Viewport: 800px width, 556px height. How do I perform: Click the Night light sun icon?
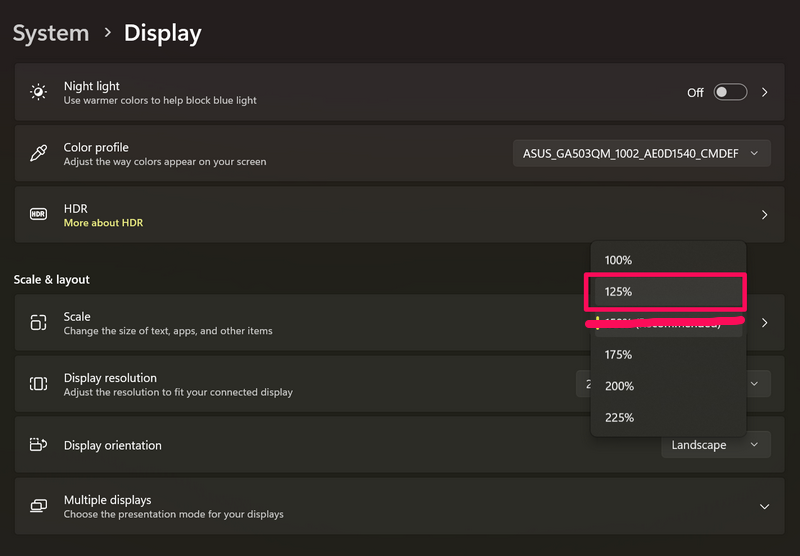click(38, 92)
